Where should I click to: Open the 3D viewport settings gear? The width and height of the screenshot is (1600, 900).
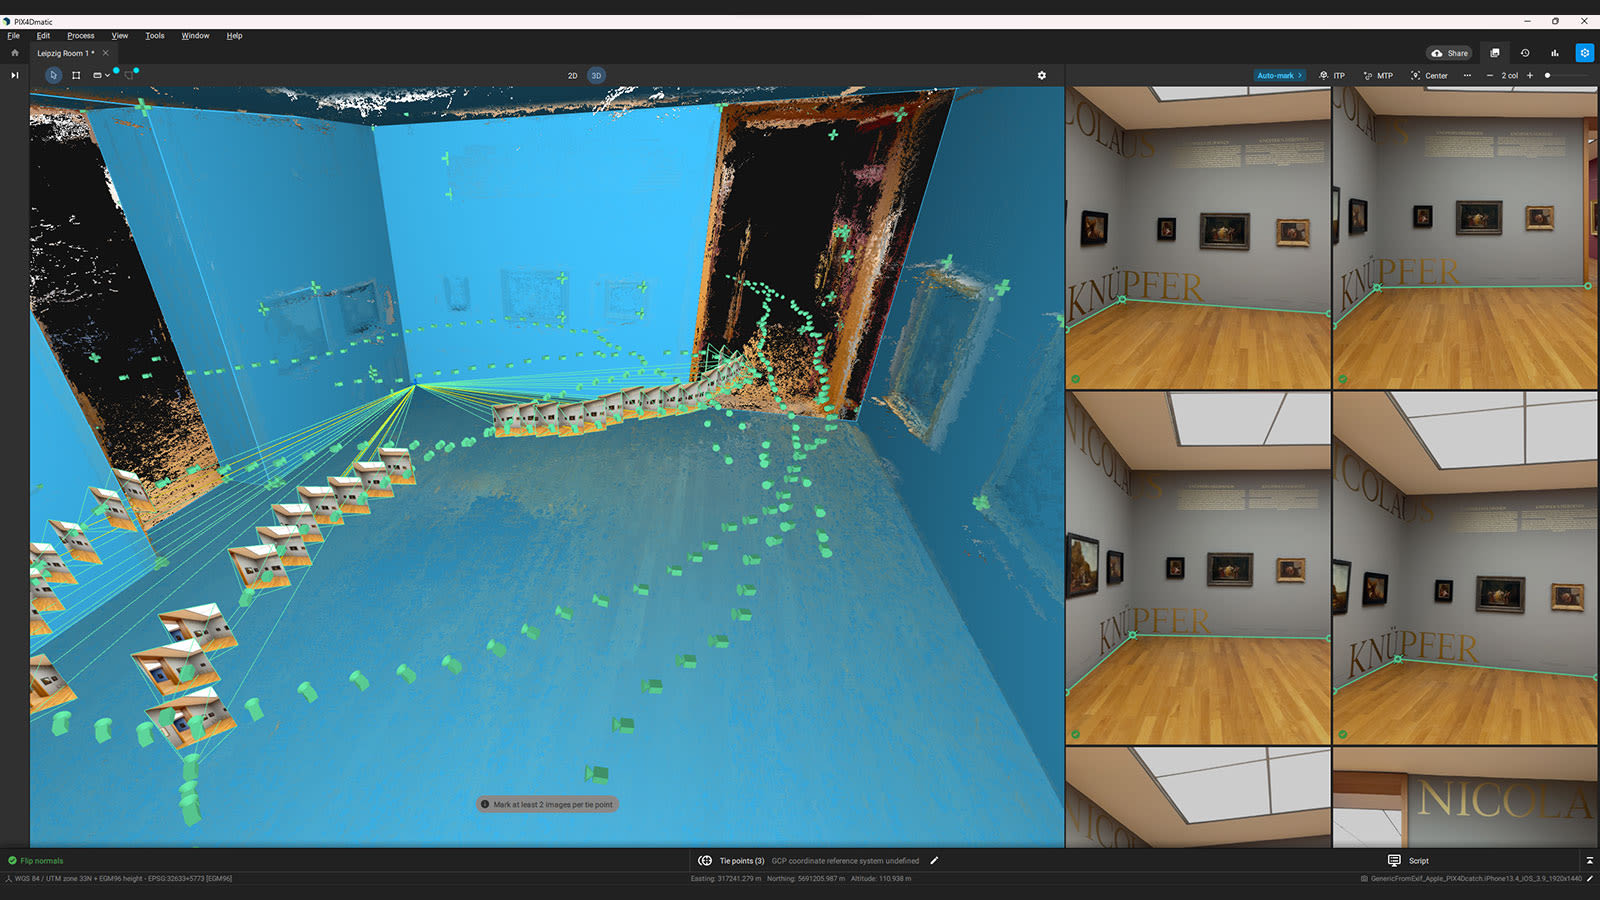click(x=1041, y=75)
